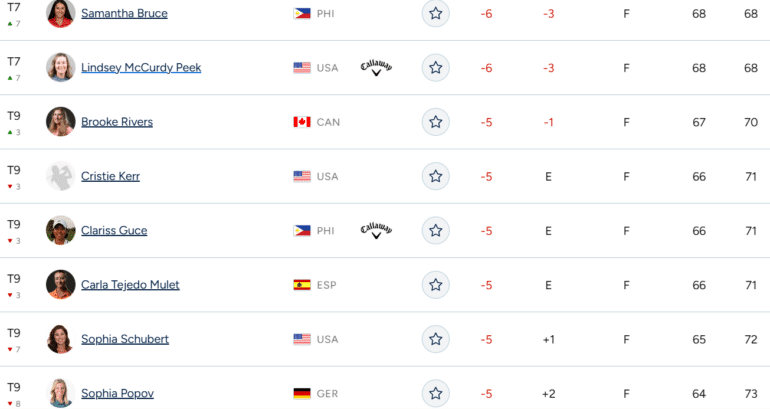Open Cristie Kerr profile link
This screenshot has width=770, height=409.
coord(110,176)
